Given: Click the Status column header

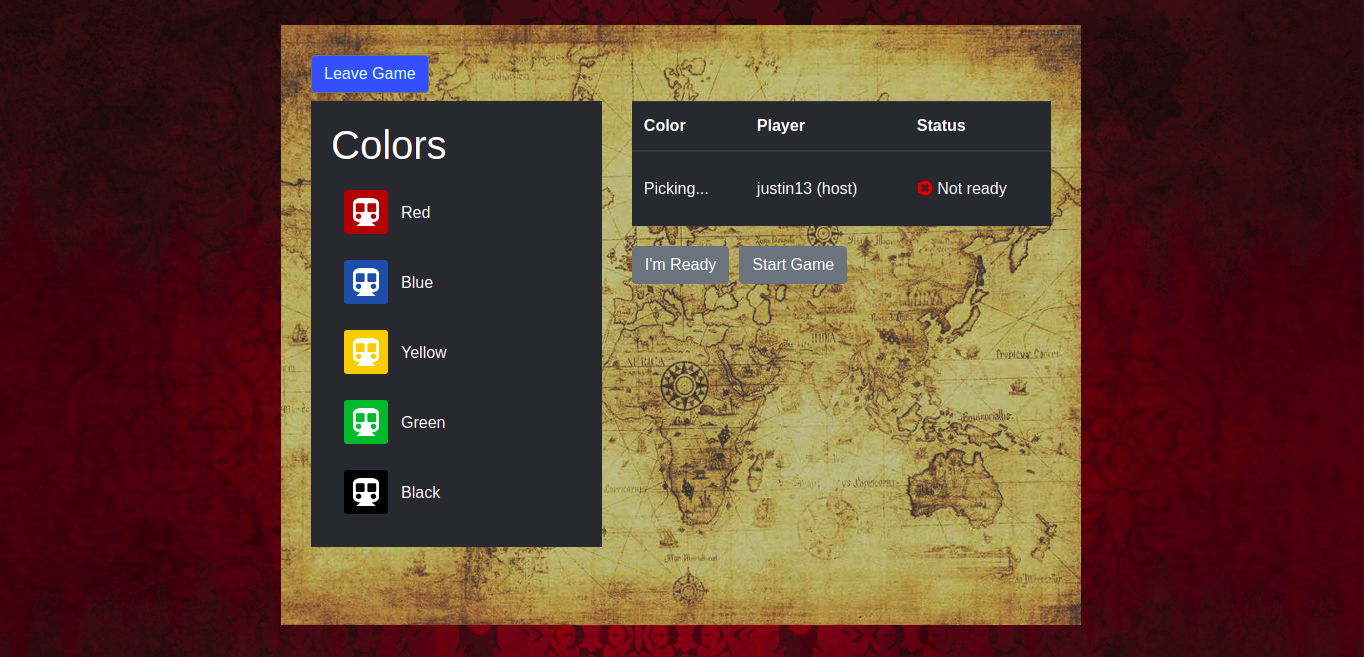Looking at the screenshot, I should (x=941, y=126).
